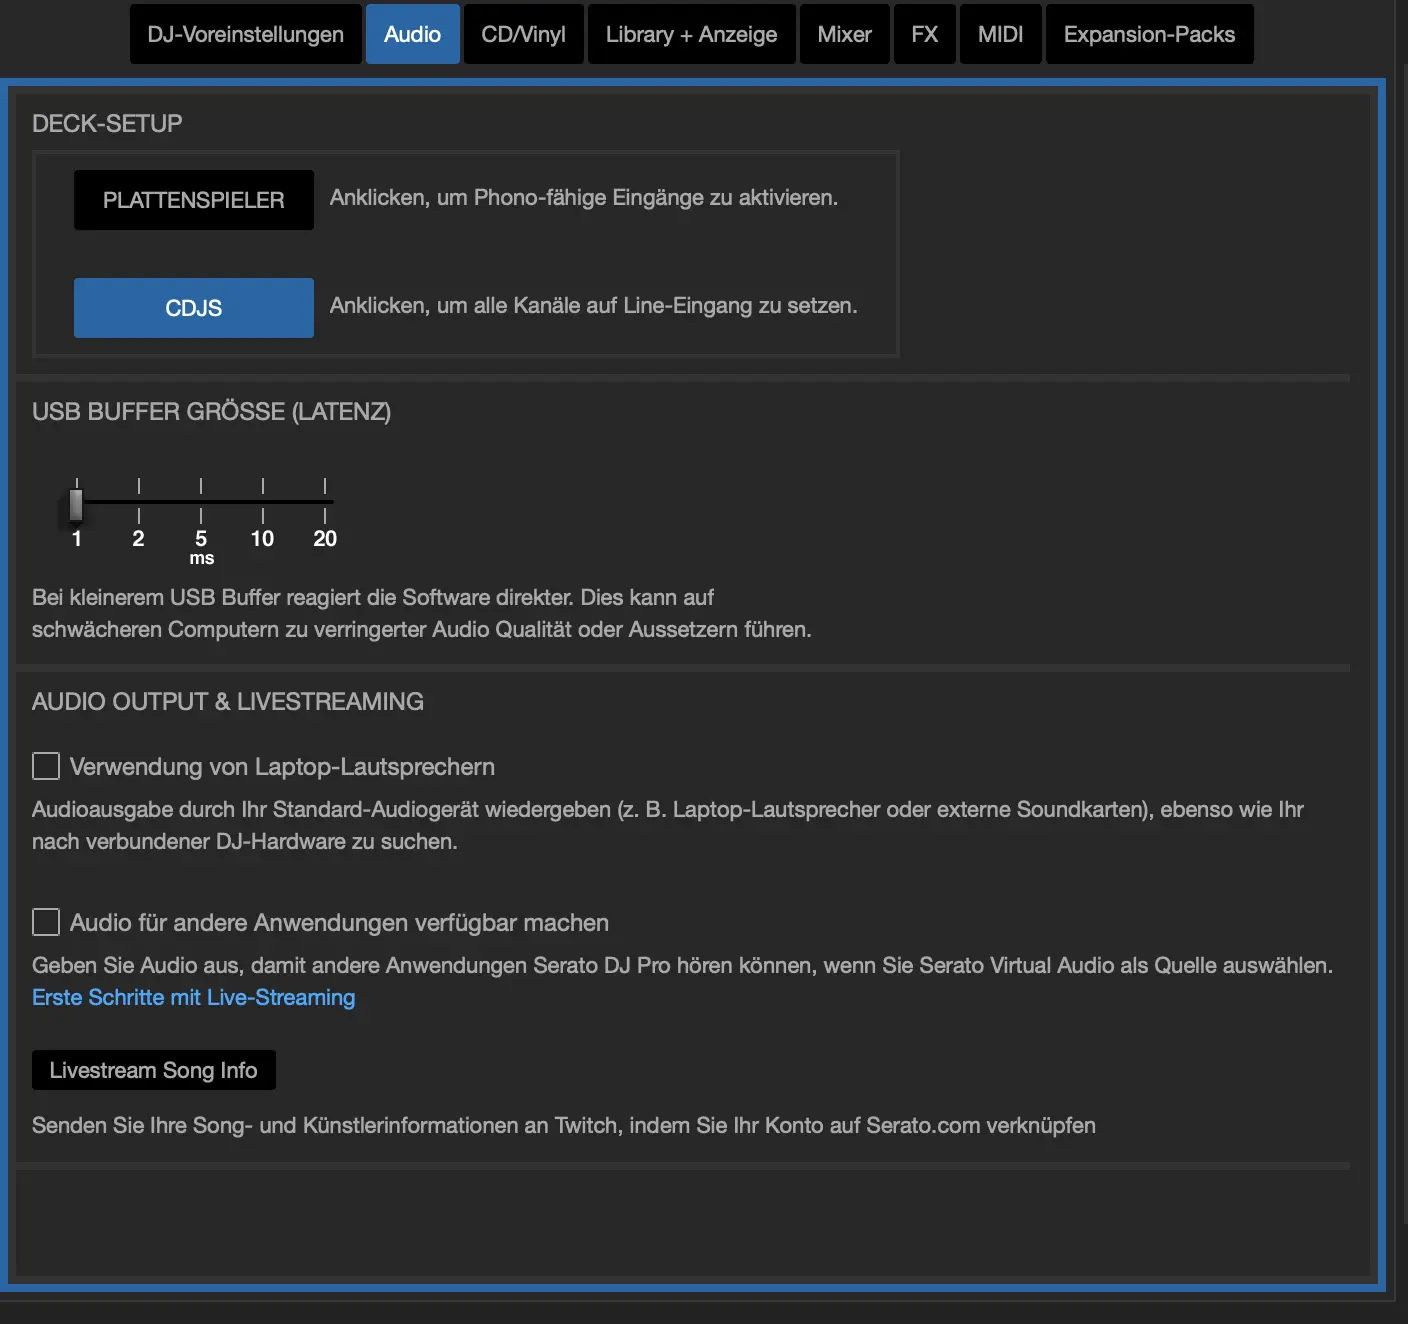The width and height of the screenshot is (1408, 1324).
Task: Open the FX settings tab
Action: click(x=924, y=34)
